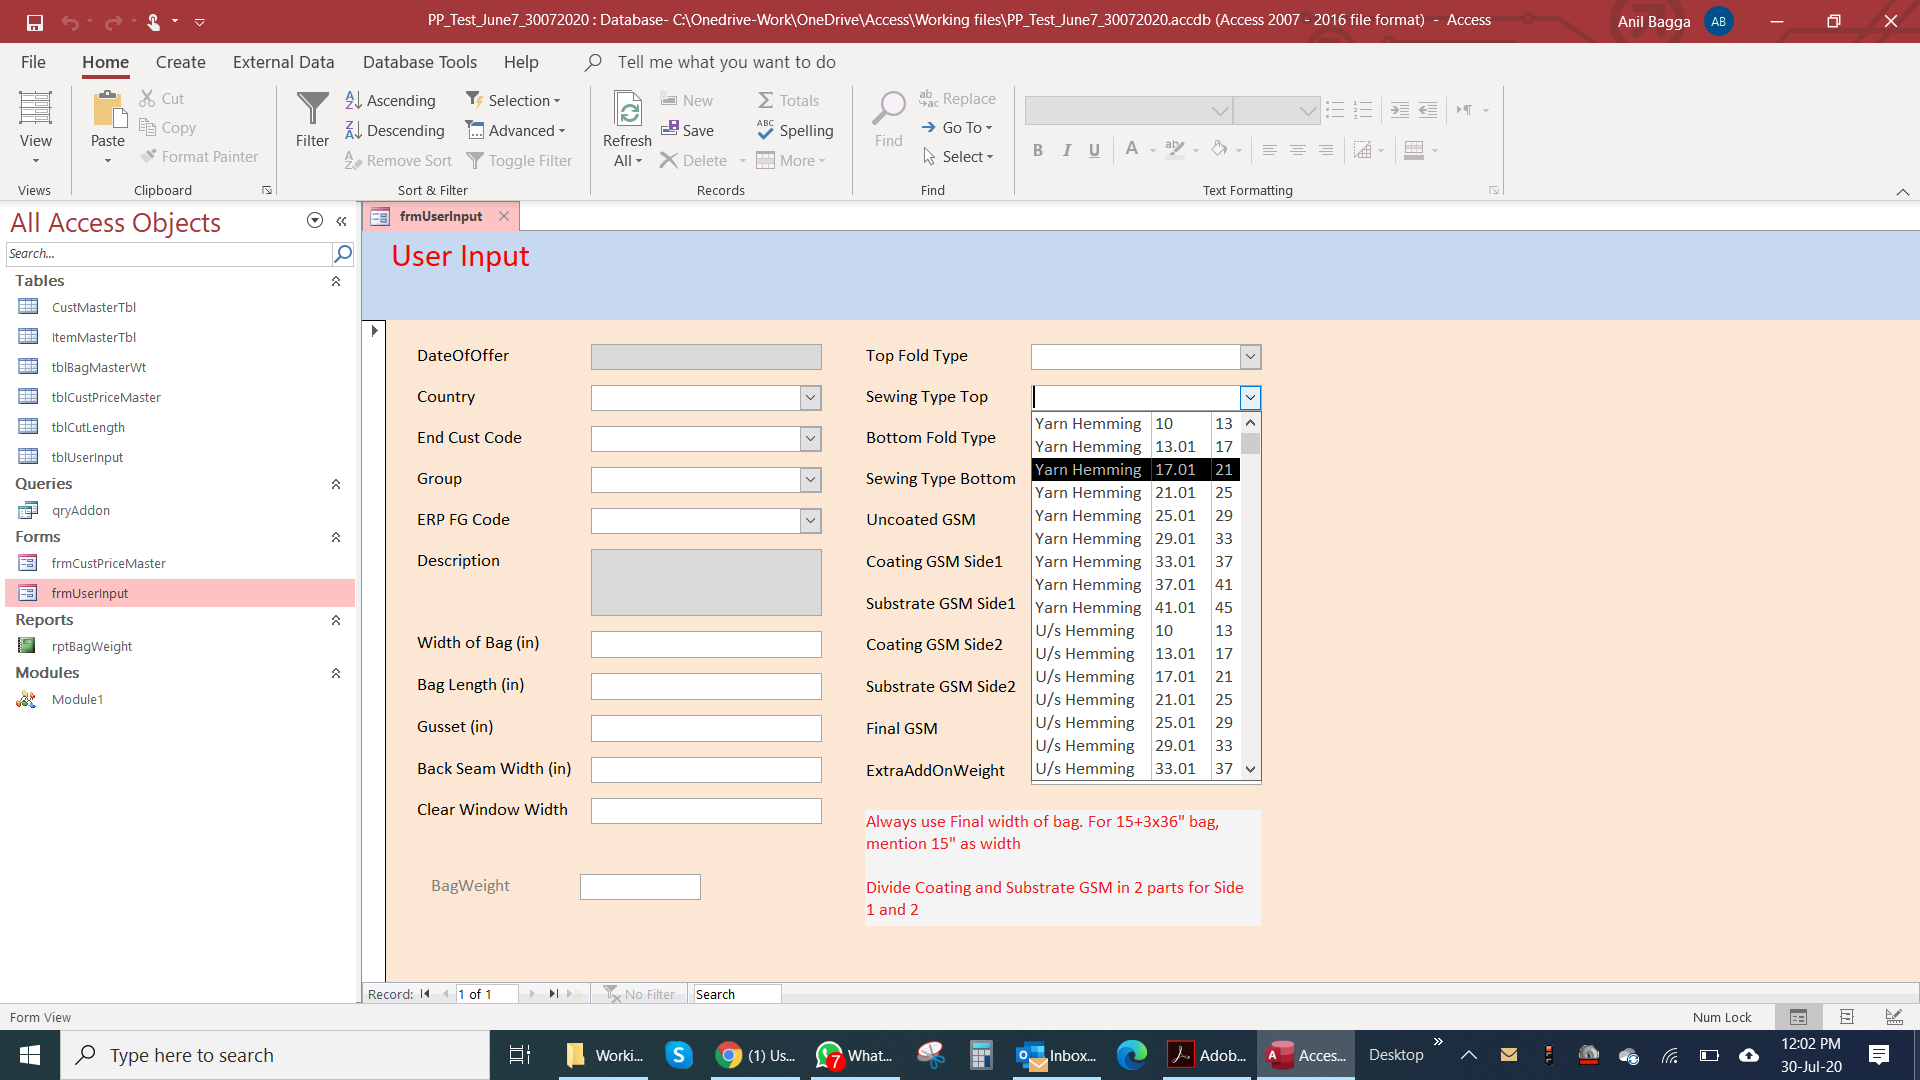Open the Database Tools ribbon tab
Image resolution: width=1920 pixels, height=1080 pixels.
(419, 62)
